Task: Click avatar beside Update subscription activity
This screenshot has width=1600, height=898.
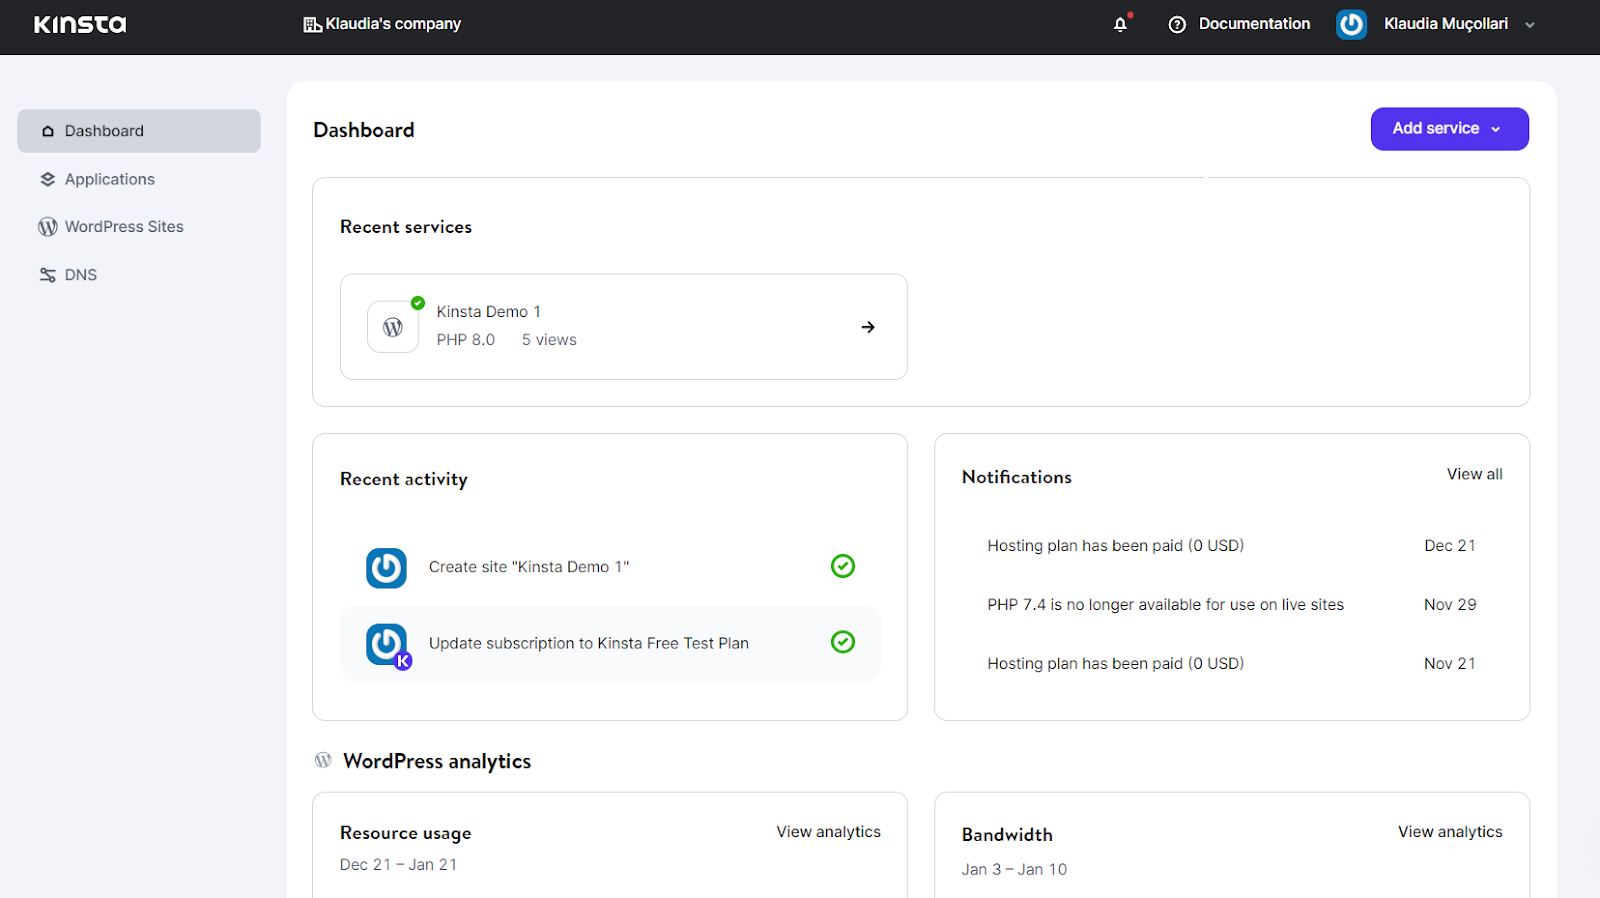Action: pyautogui.click(x=387, y=645)
